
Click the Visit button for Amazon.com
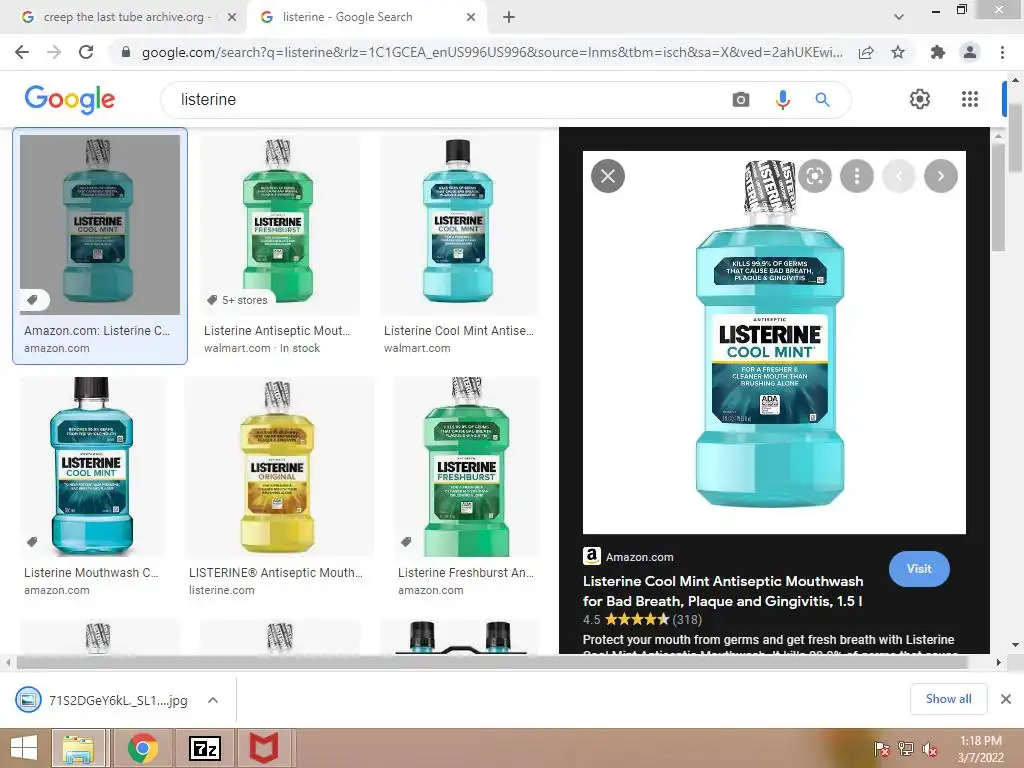coord(919,568)
